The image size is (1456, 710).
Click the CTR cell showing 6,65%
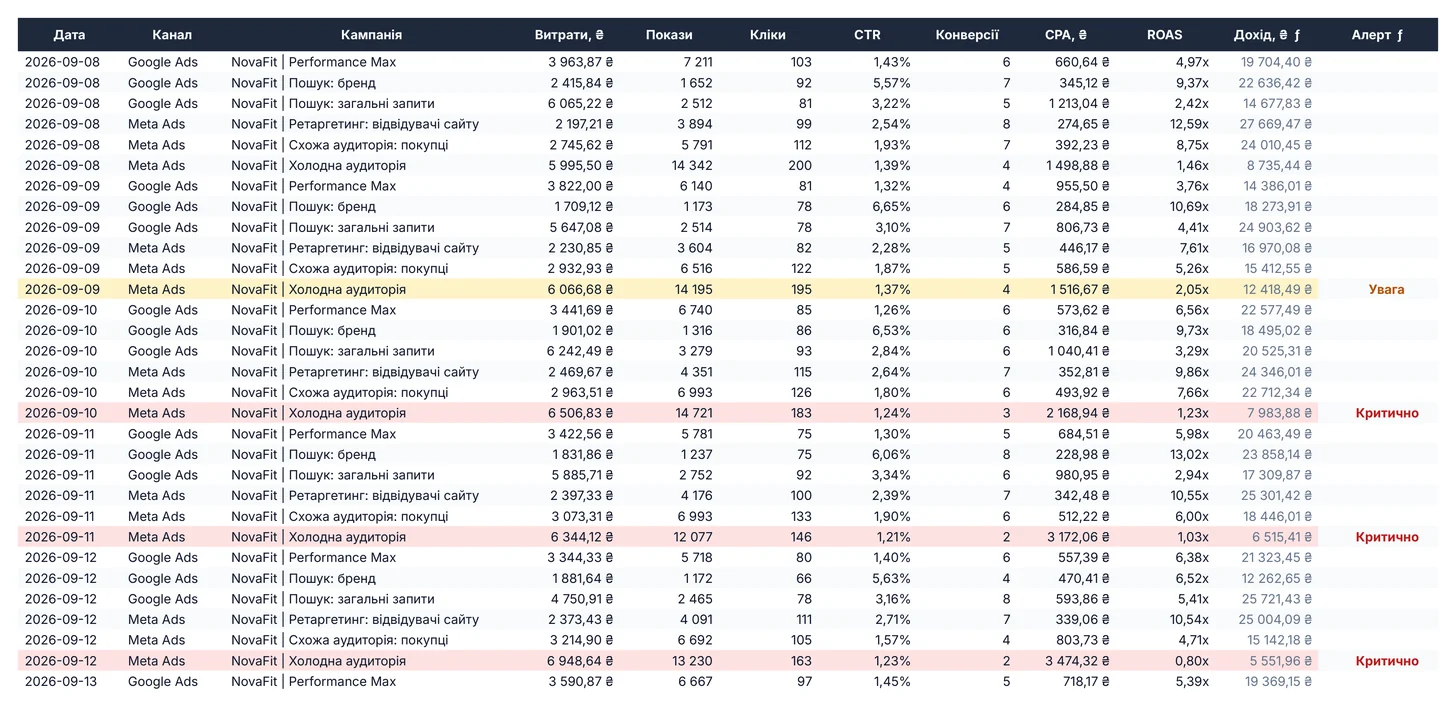[x=891, y=207]
